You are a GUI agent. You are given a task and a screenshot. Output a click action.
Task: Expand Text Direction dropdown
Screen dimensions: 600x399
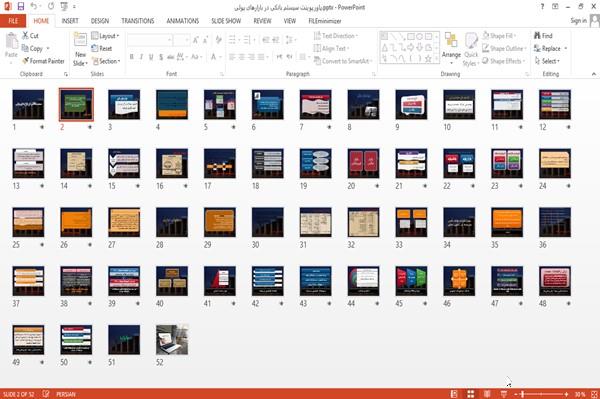pyautogui.click(x=336, y=36)
